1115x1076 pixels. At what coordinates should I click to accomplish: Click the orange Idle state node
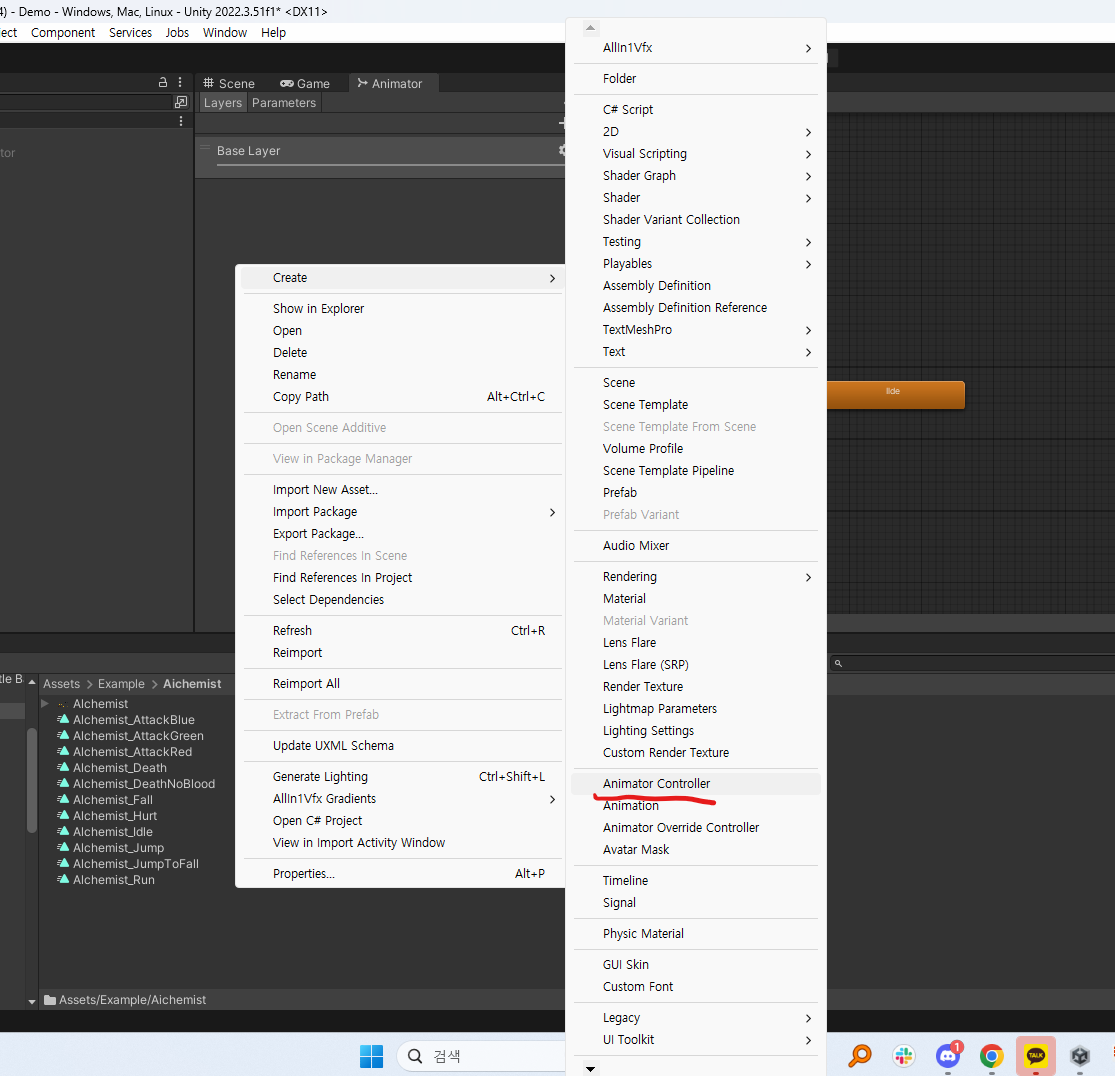click(895, 395)
